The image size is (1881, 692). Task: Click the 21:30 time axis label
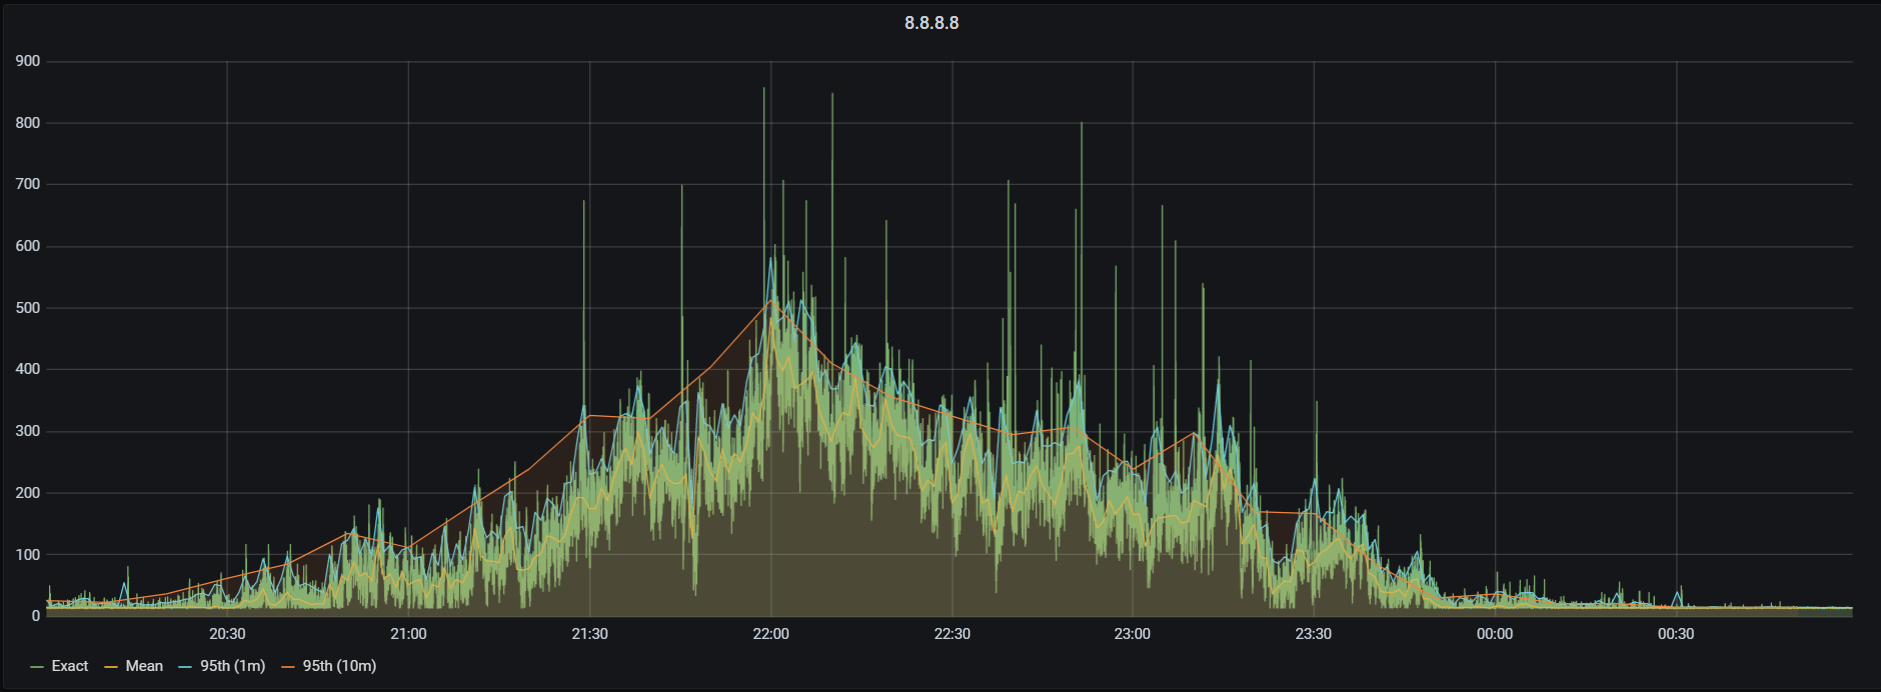click(589, 634)
